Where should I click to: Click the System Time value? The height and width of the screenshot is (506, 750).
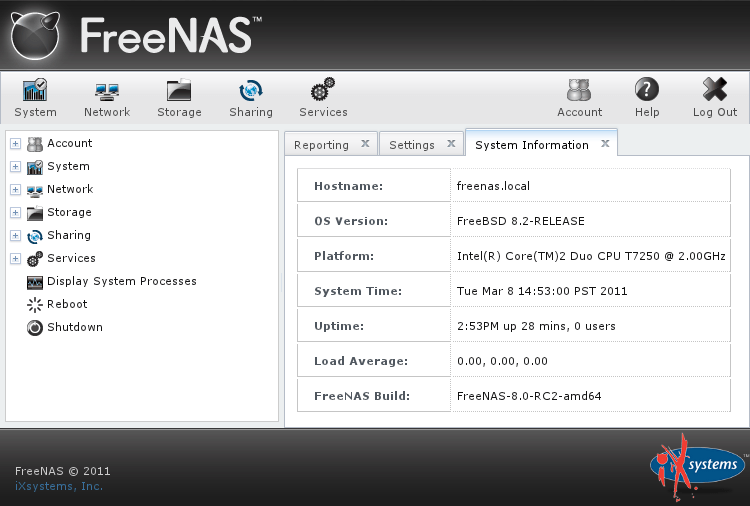point(542,291)
